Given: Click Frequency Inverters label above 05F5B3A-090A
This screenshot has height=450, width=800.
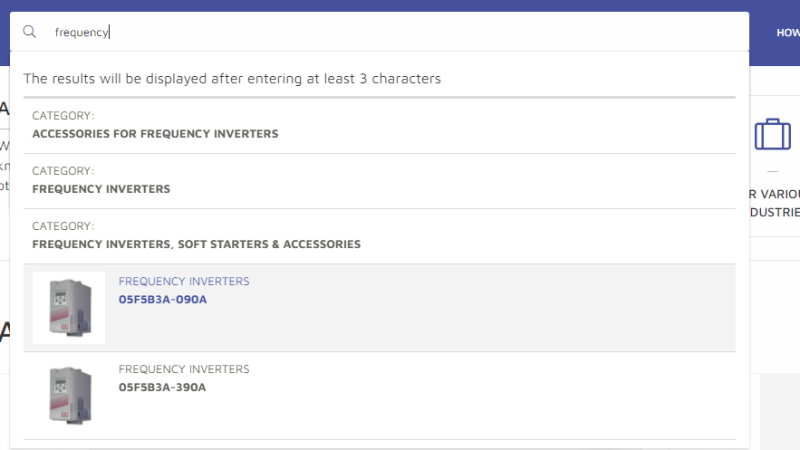Looking at the screenshot, I should point(184,281).
